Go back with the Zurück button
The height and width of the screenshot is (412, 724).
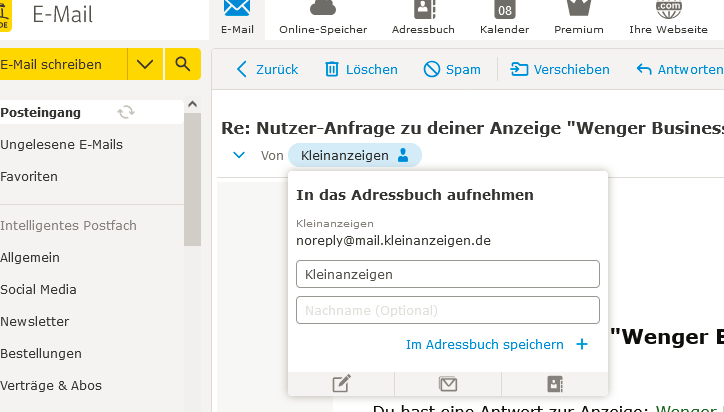point(267,69)
